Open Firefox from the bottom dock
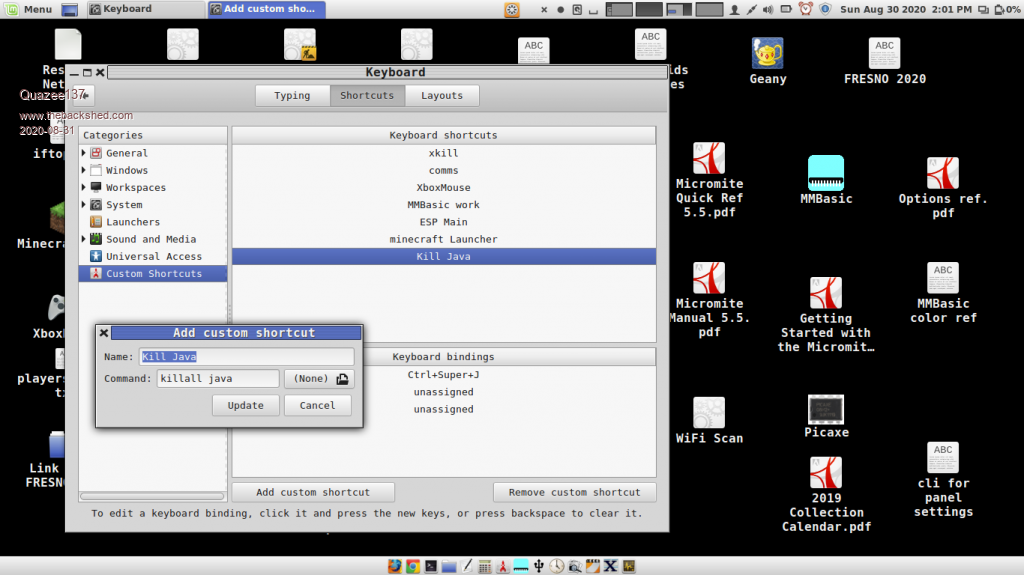The width and height of the screenshot is (1024, 575). point(395,566)
